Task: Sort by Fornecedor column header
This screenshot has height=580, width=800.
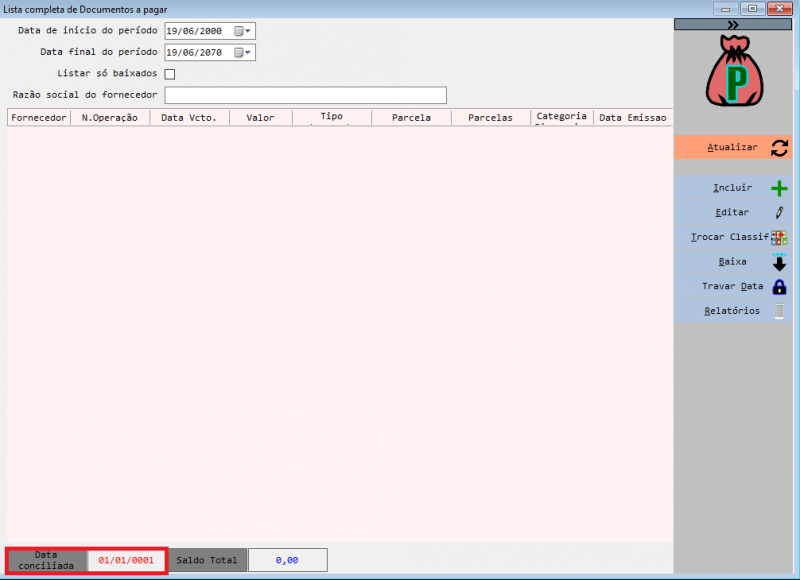Action: [x=39, y=118]
